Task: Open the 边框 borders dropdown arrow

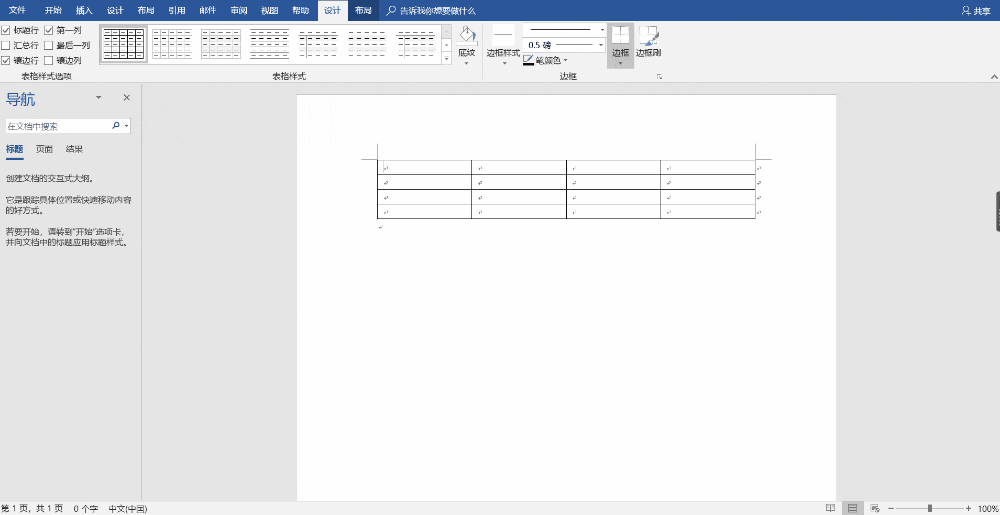Action: coord(620,63)
